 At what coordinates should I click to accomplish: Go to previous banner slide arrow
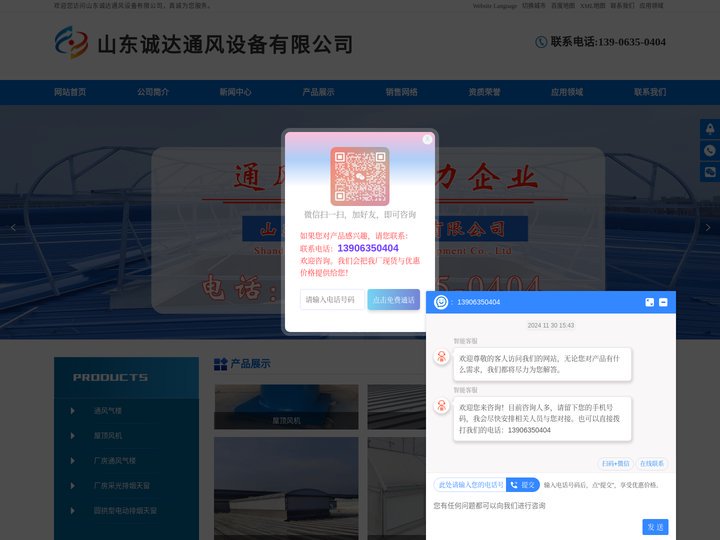13,227
